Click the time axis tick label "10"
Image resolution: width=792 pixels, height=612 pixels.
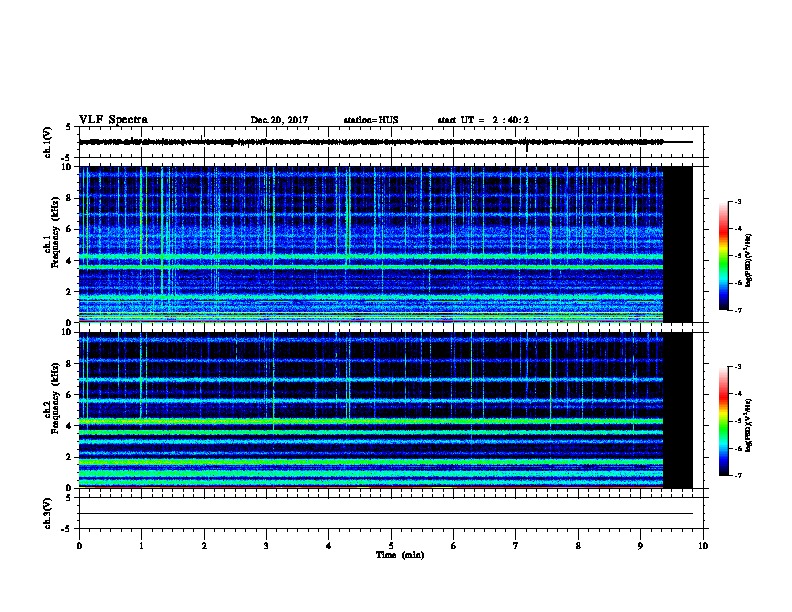click(703, 546)
